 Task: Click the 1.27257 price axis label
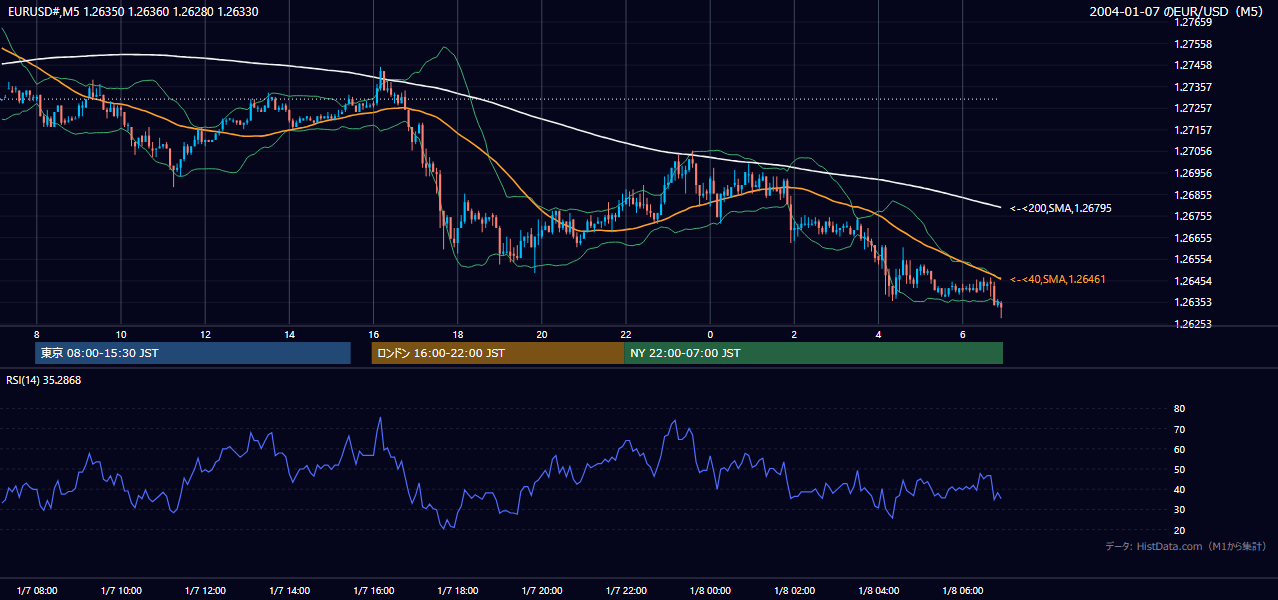click(1193, 108)
